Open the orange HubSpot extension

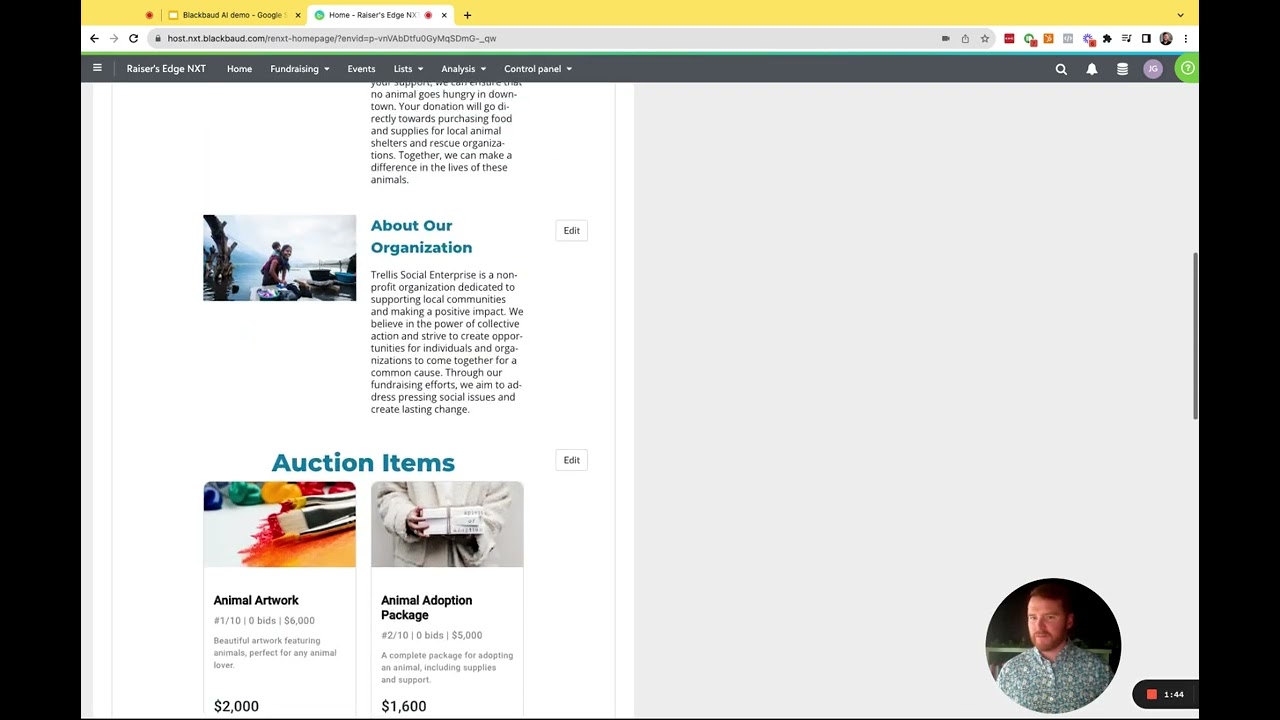click(1048, 38)
